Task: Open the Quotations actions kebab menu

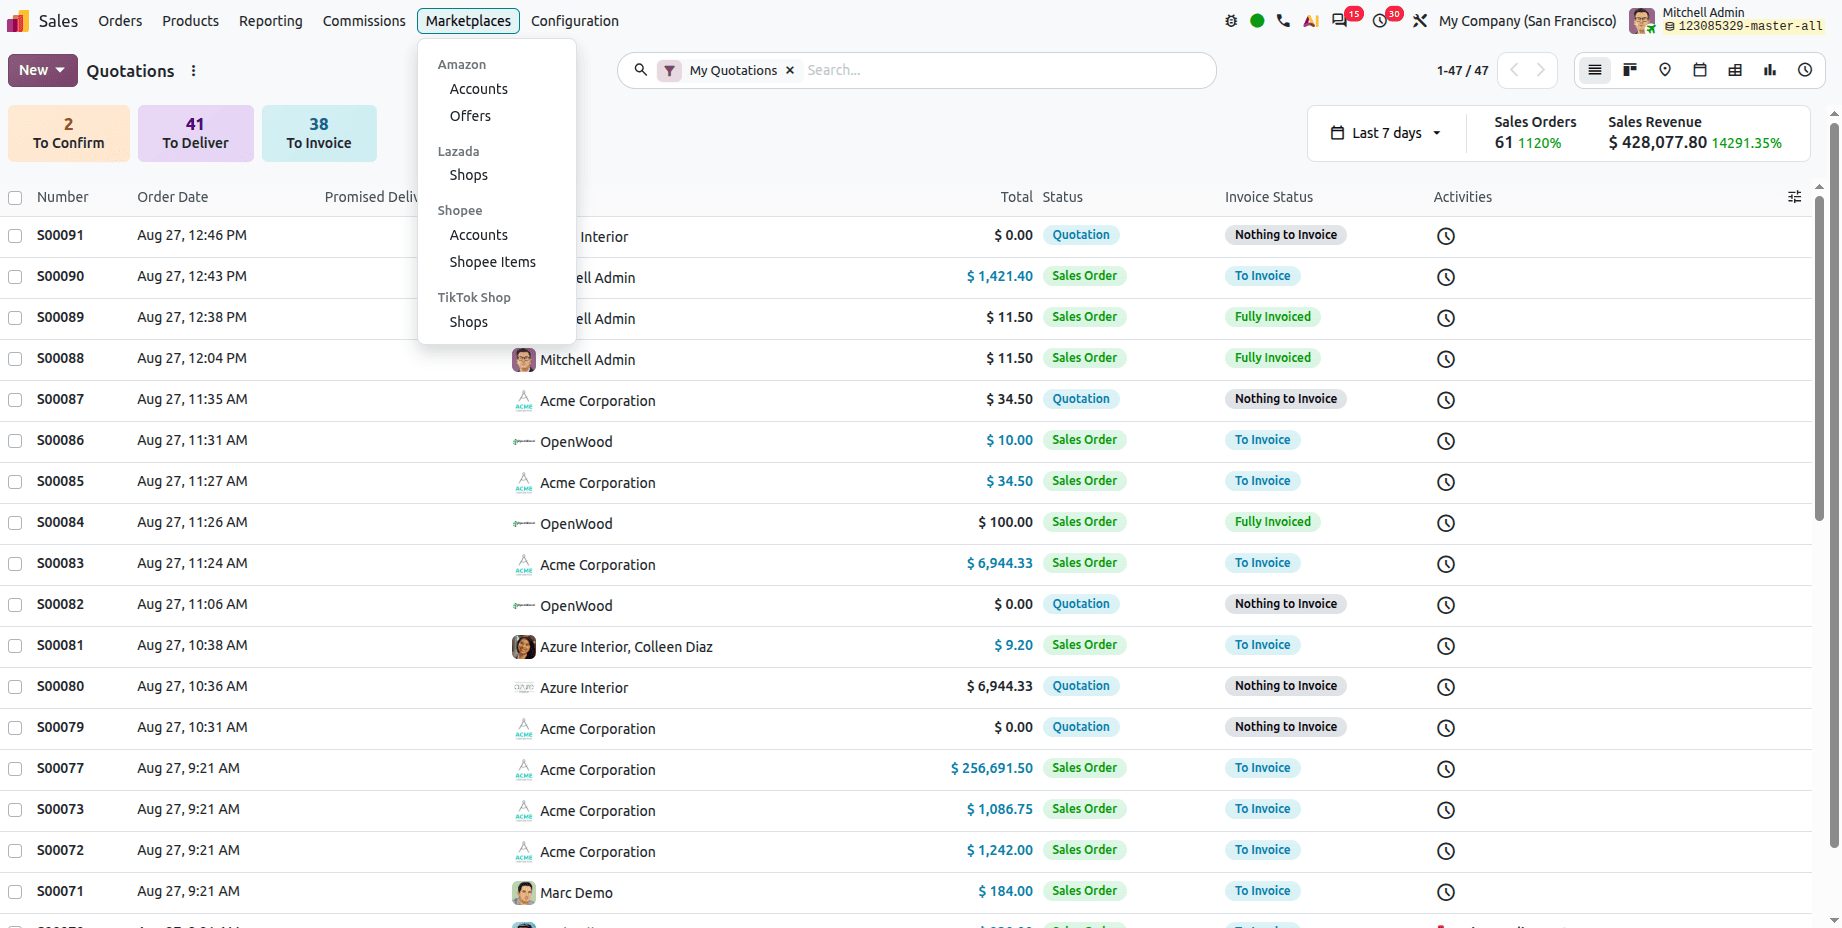Action: (x=193, y=71)
